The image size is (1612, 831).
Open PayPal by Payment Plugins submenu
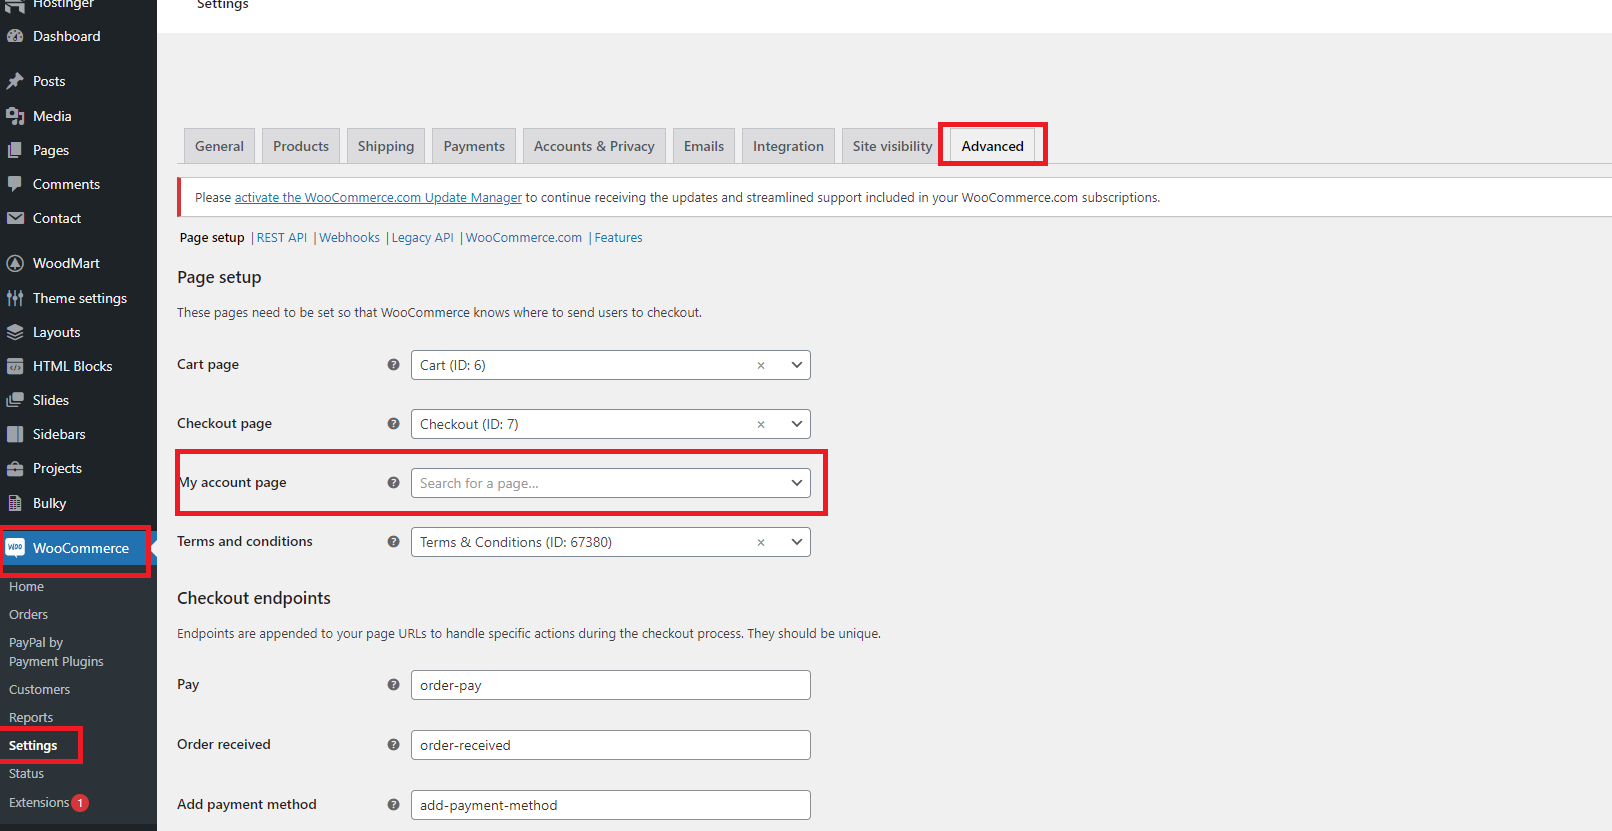point(56,652)
